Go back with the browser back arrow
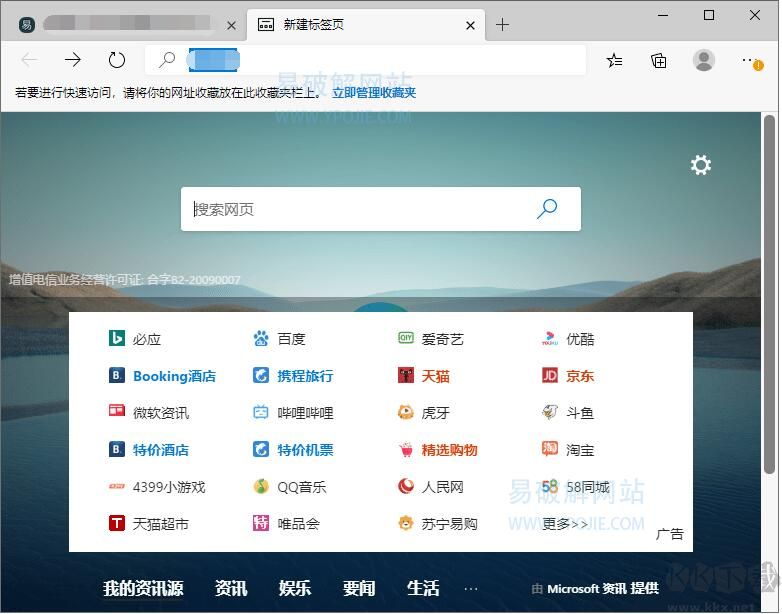This screenshot has width=782, height=614. point(29,60)
